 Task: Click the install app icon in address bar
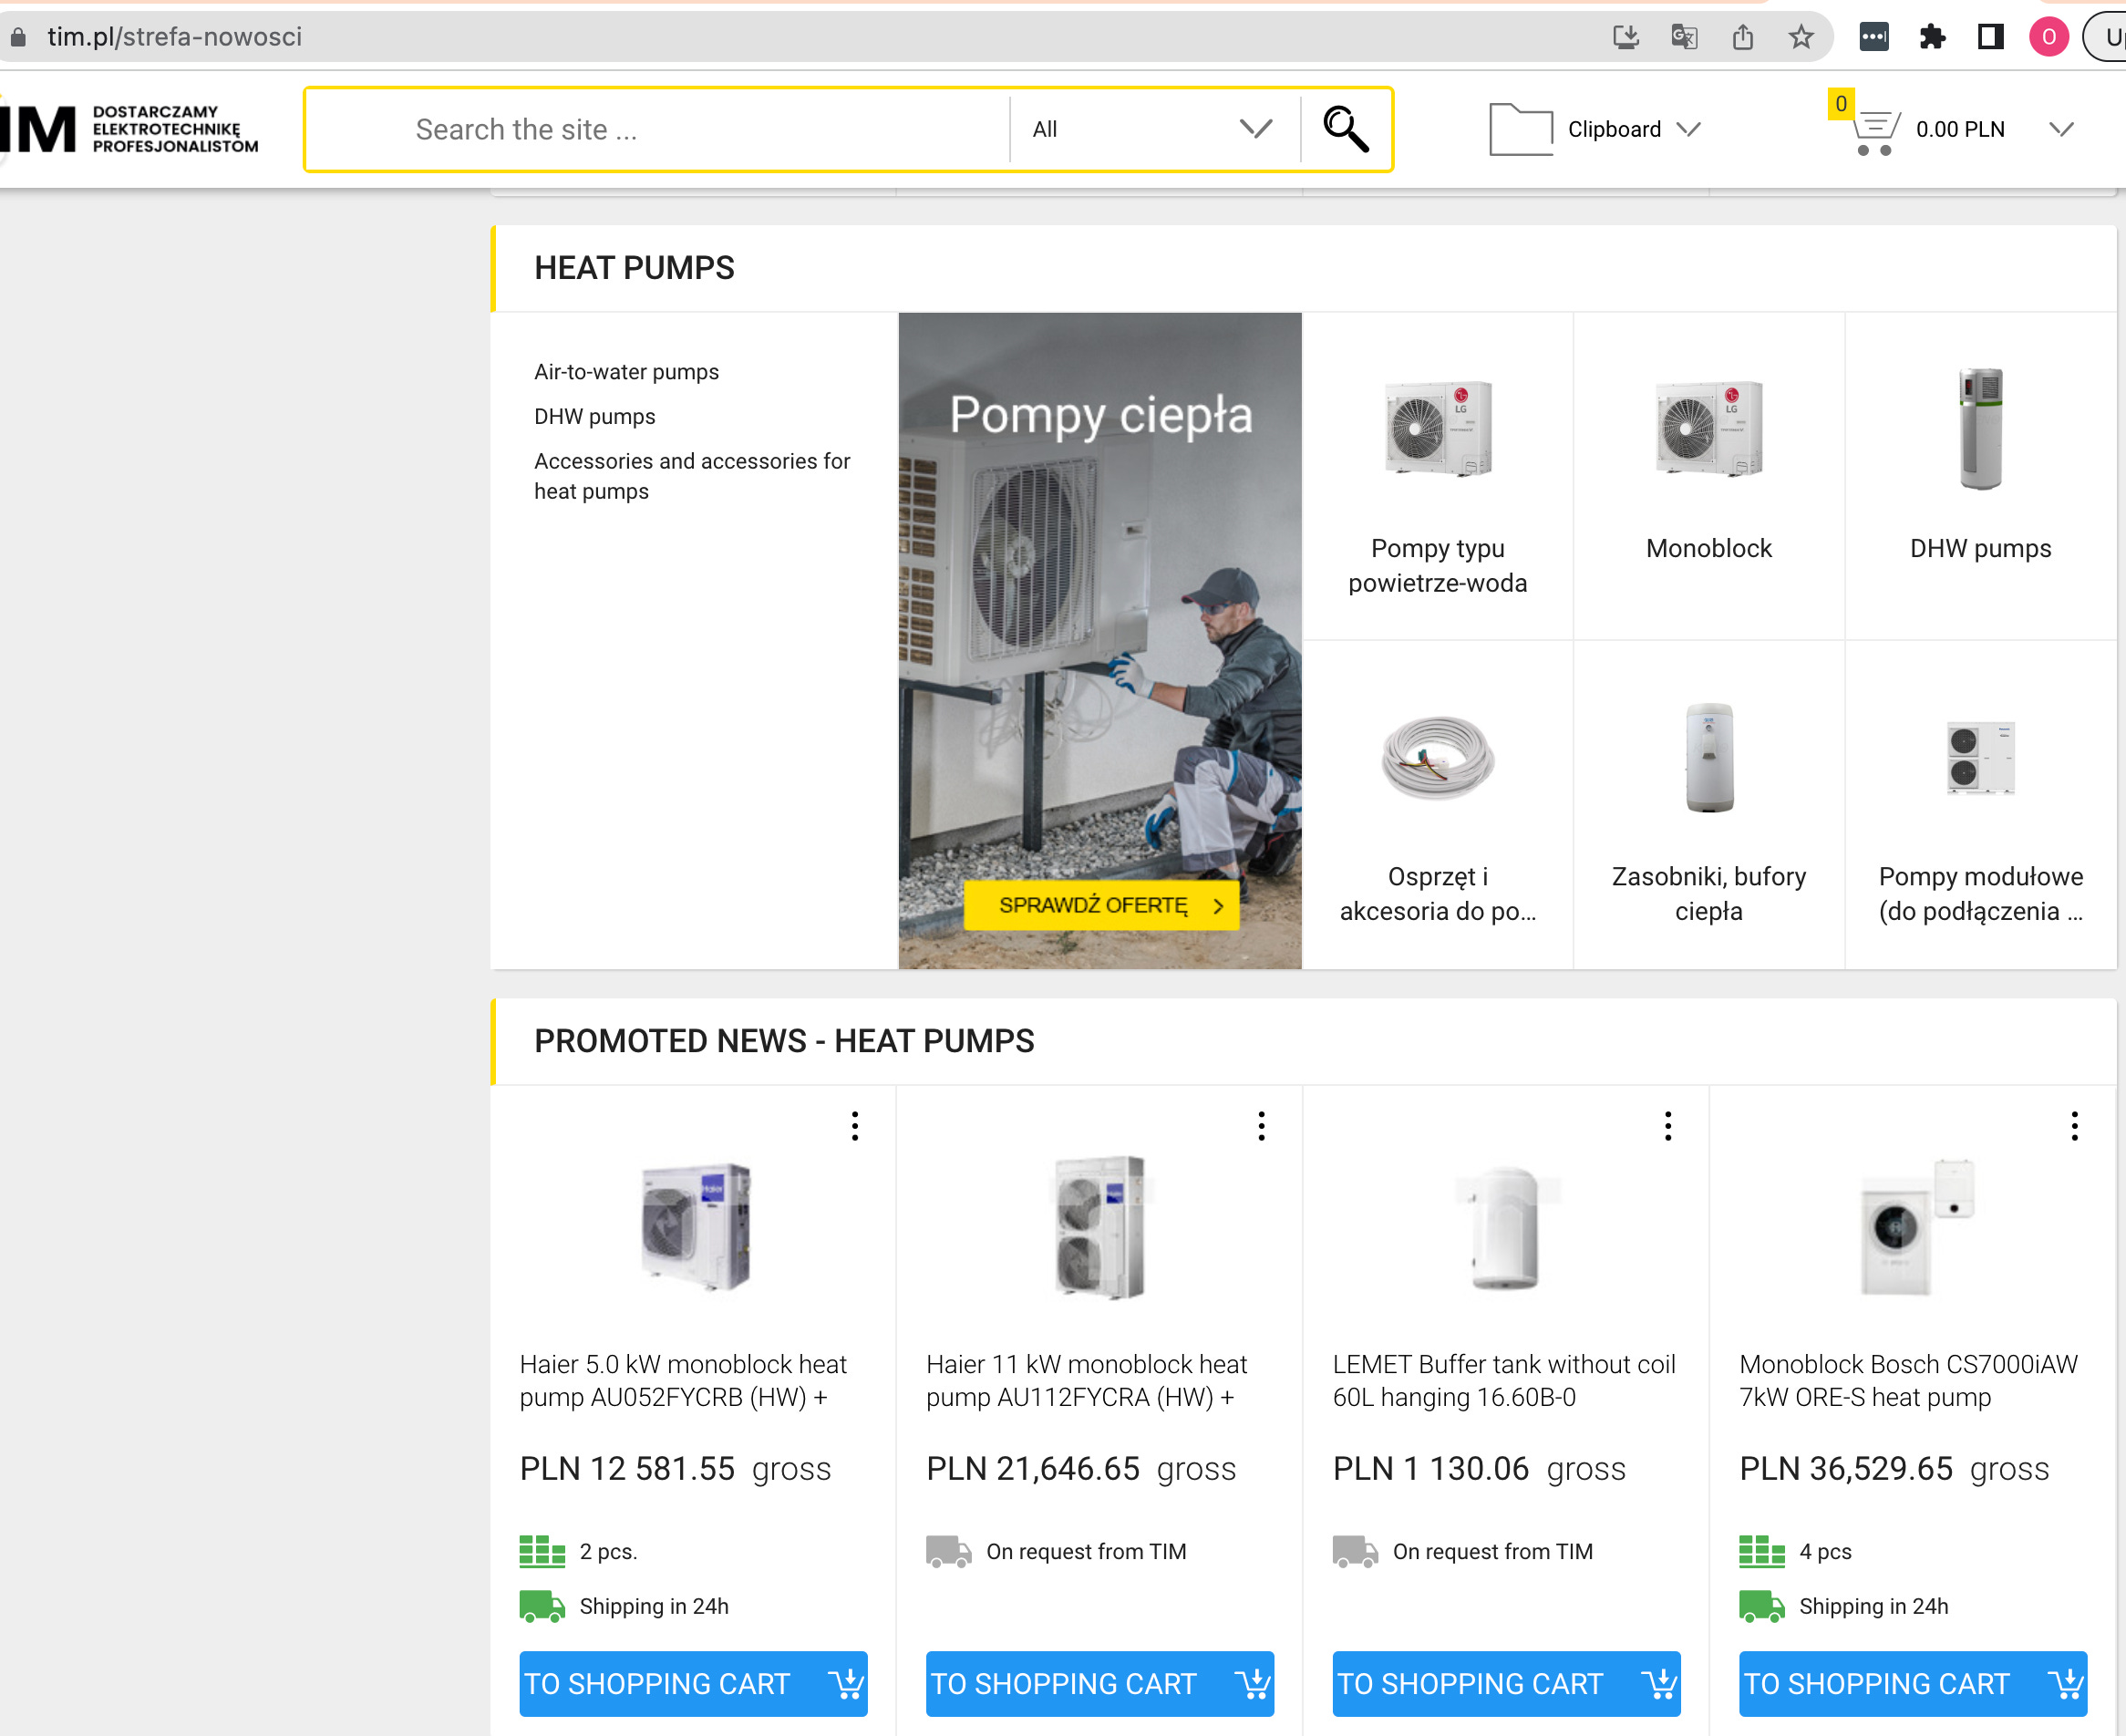pos(1626,37)
